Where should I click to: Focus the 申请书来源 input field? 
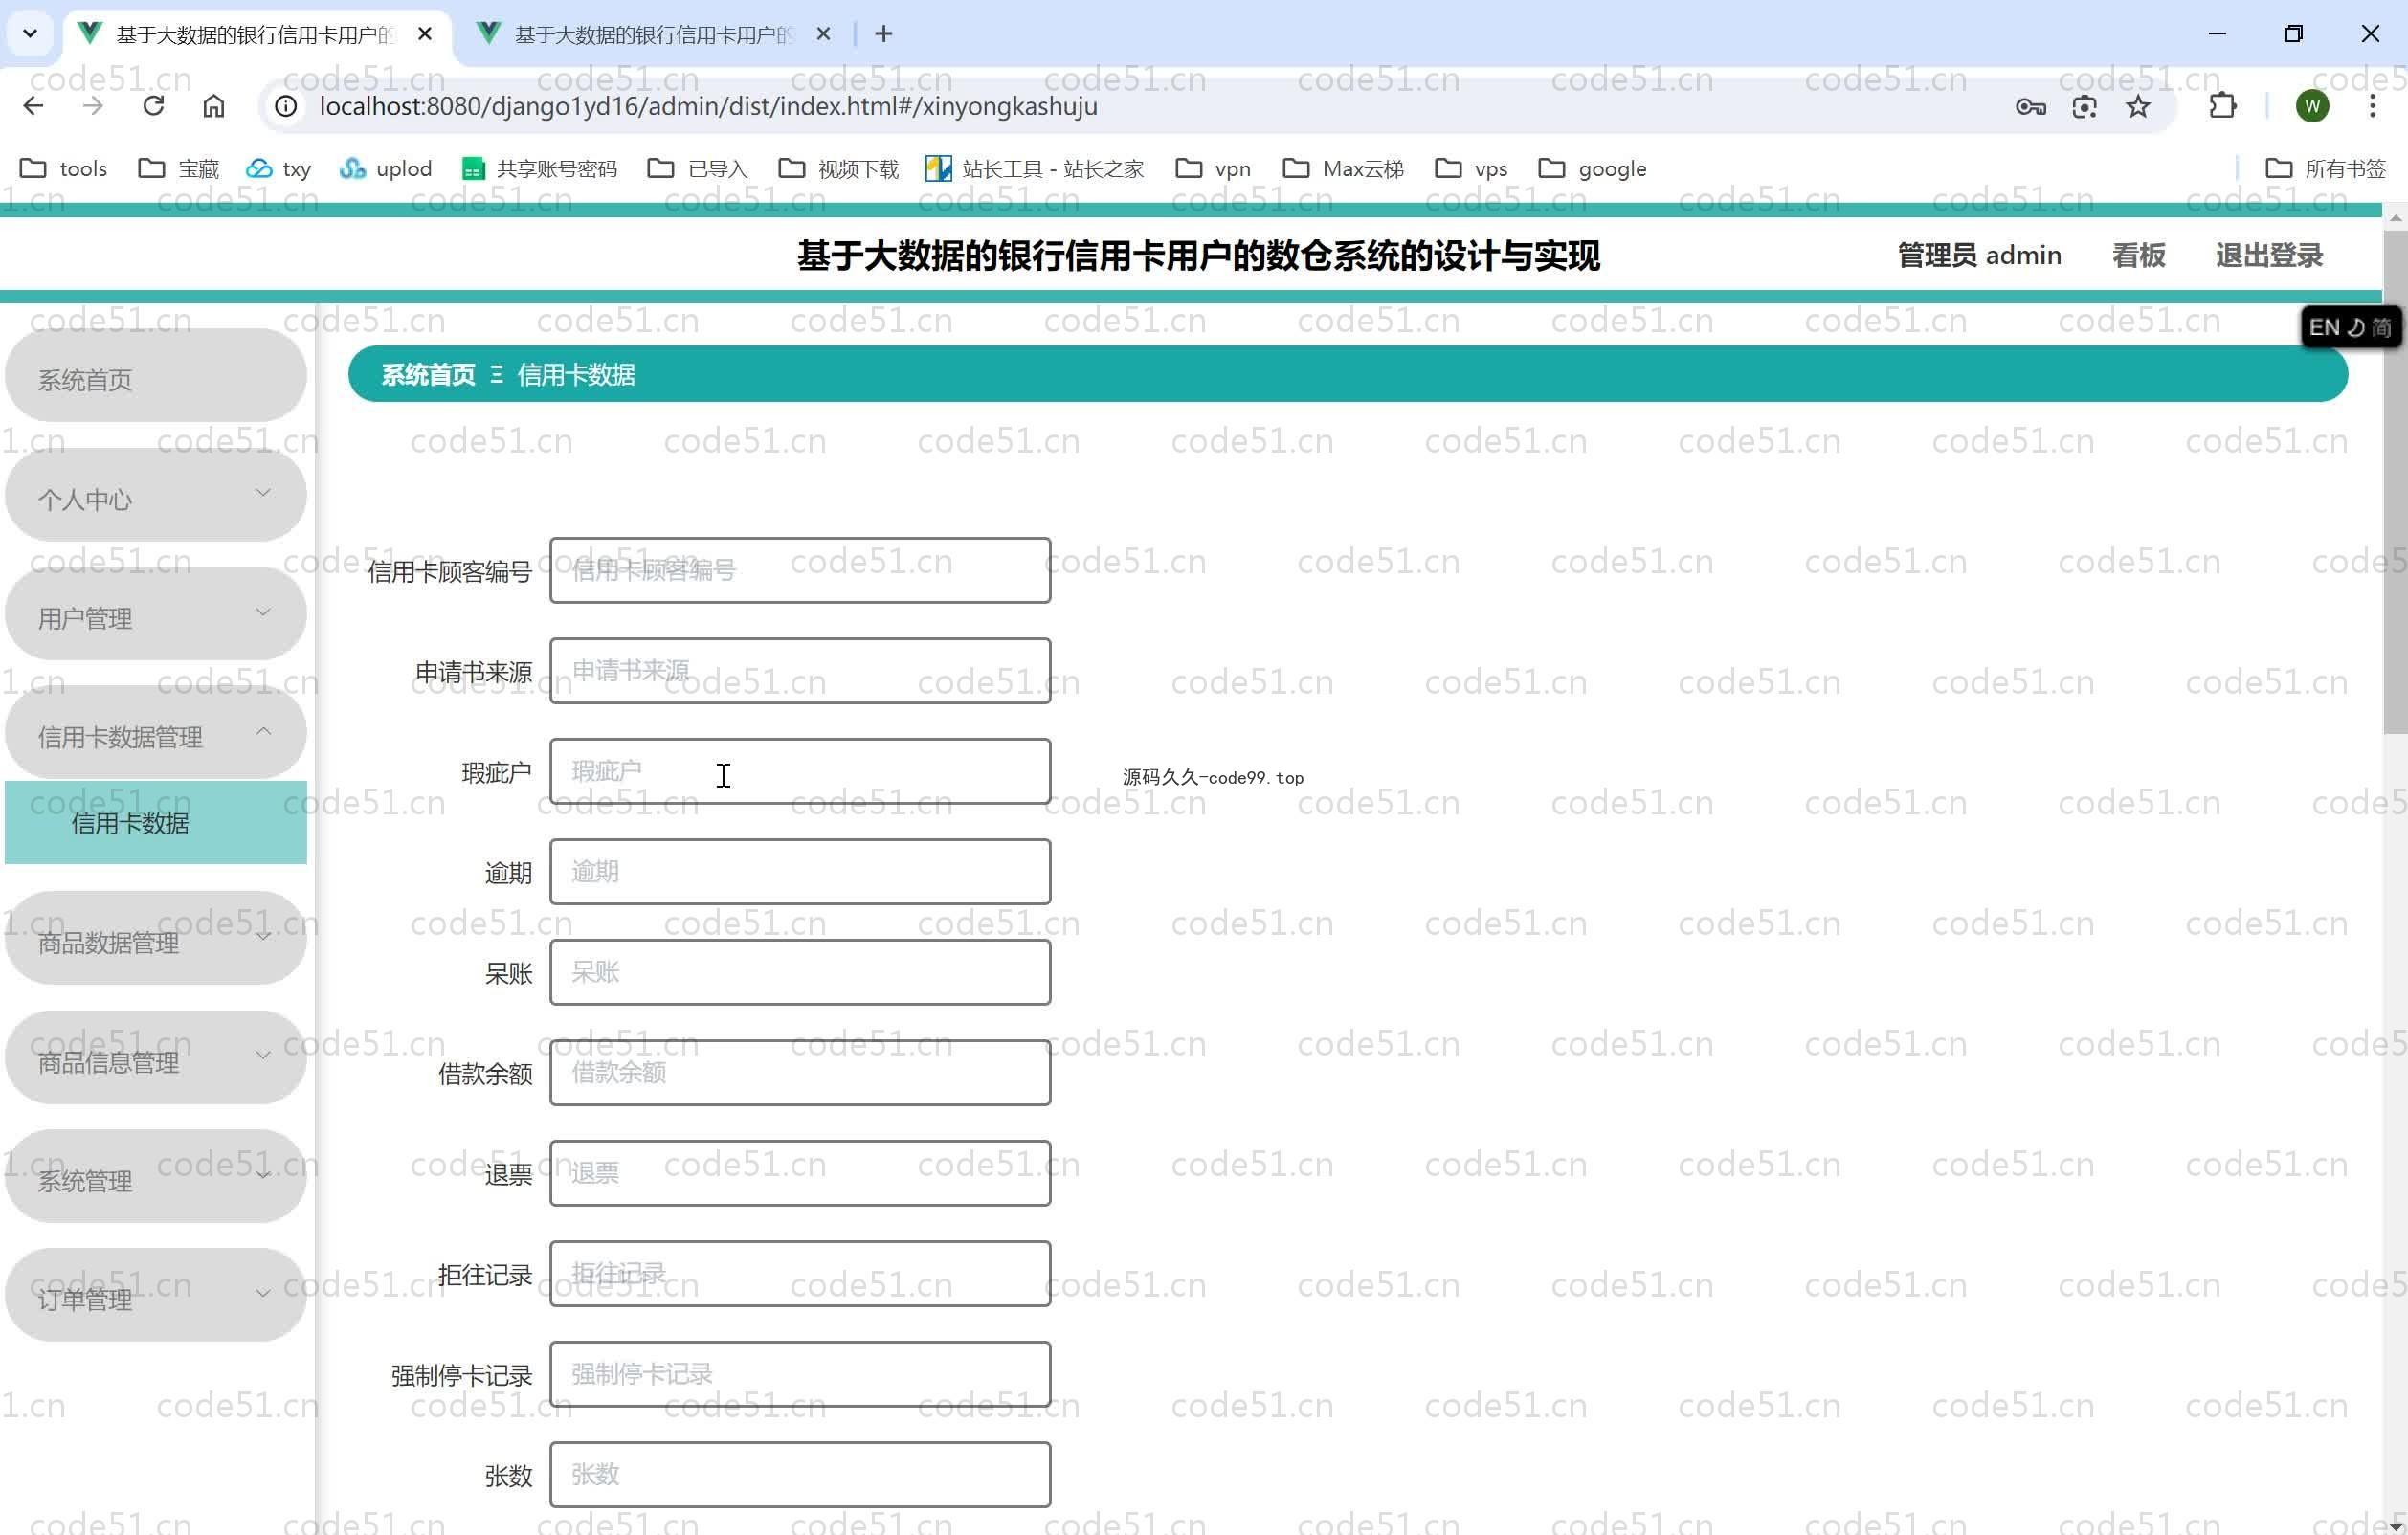(x=800, y=671)
